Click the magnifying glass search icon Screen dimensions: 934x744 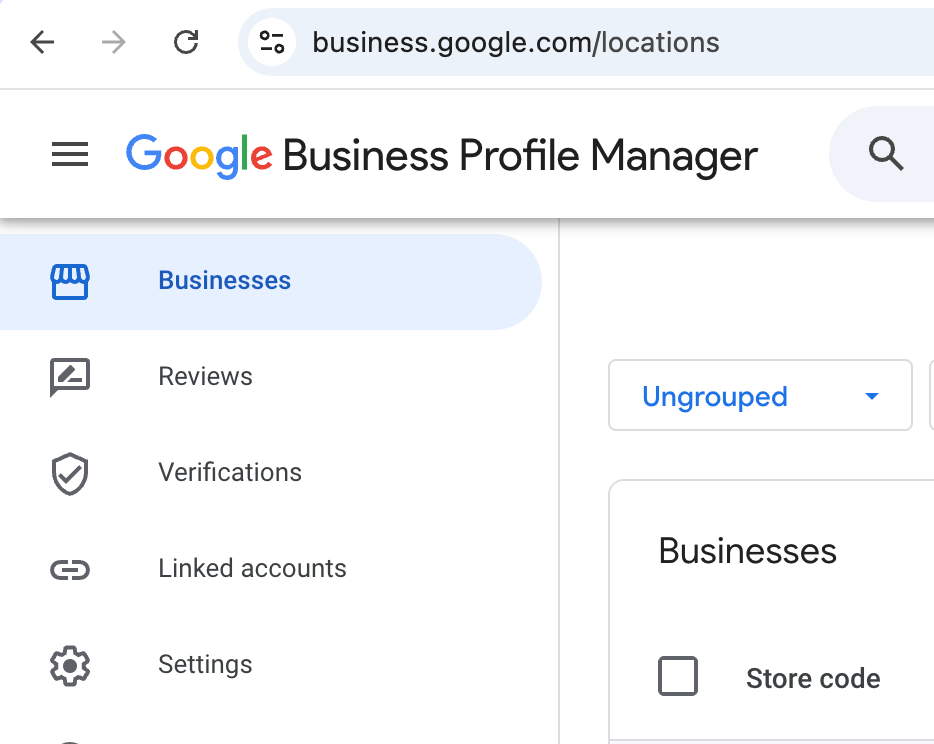pos(886,155)
